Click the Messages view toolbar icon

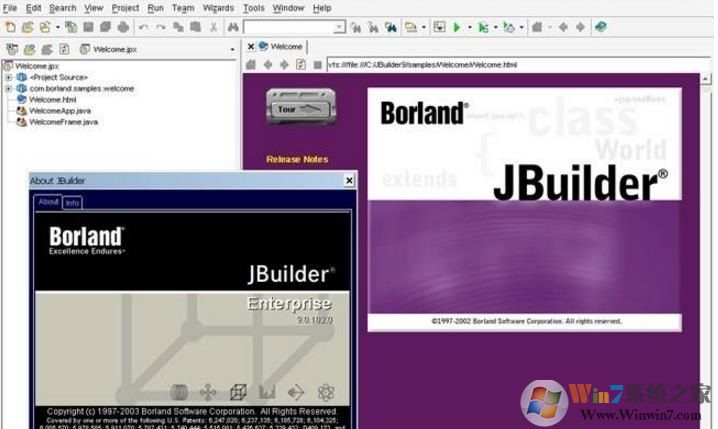(411, 27)
